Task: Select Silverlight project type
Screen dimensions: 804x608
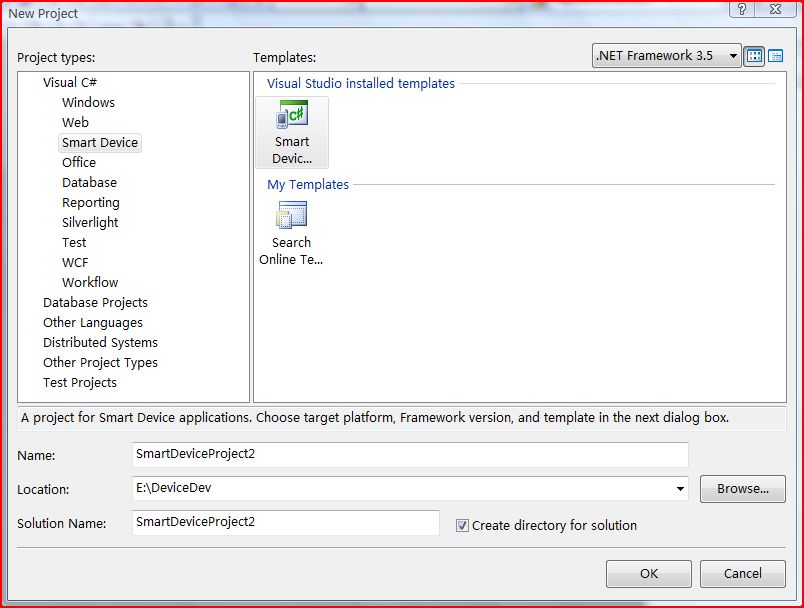Action: [90, 222]
